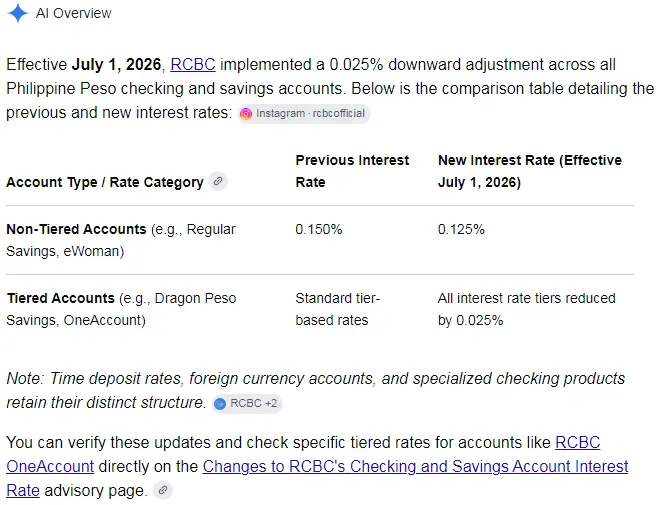This screenshot has width=664, height=505.
Task: Click Account Type / Rate Category header text
Action: coord(105,182)
